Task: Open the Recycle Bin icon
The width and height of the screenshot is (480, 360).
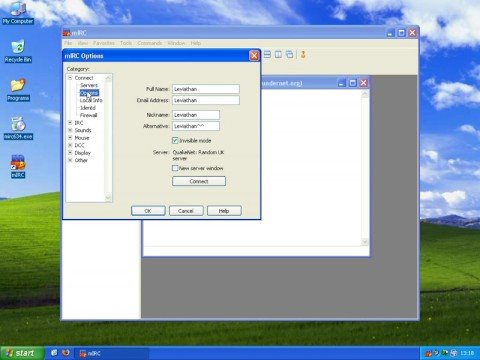Action: coord(18,51)
